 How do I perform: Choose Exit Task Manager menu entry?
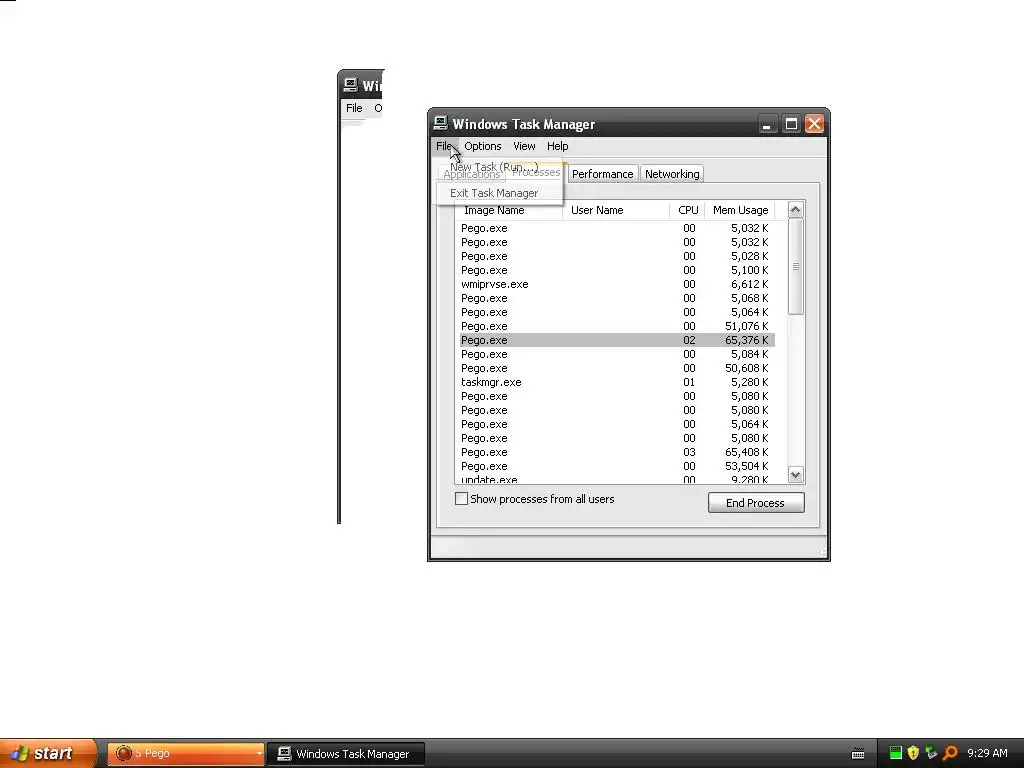pos(494,193)
